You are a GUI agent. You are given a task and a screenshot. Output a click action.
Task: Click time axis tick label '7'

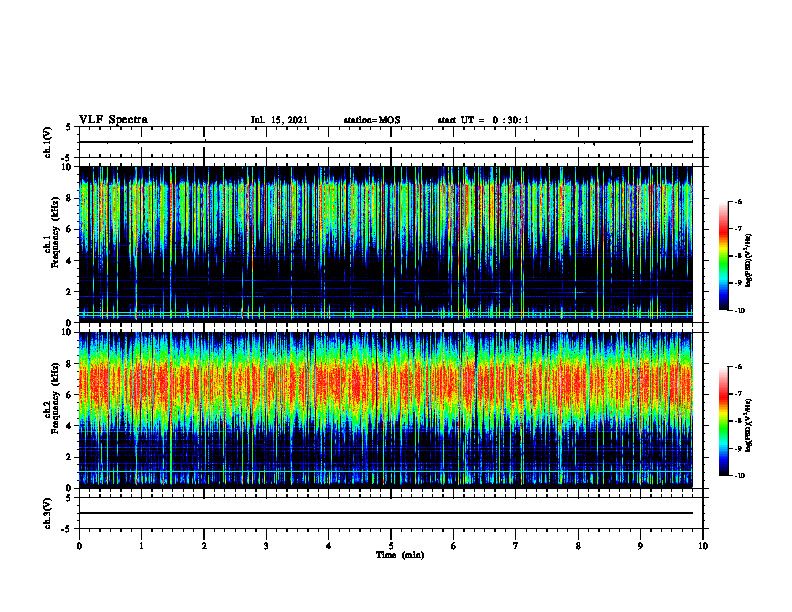pos(516,546)
